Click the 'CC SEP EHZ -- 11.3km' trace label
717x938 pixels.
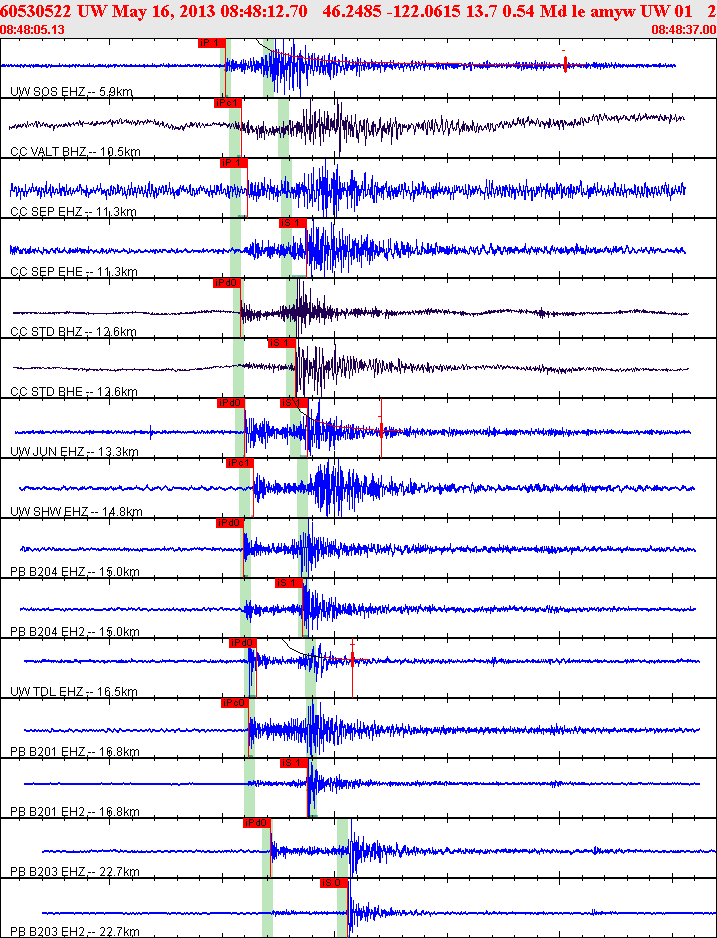click(74, 212)
